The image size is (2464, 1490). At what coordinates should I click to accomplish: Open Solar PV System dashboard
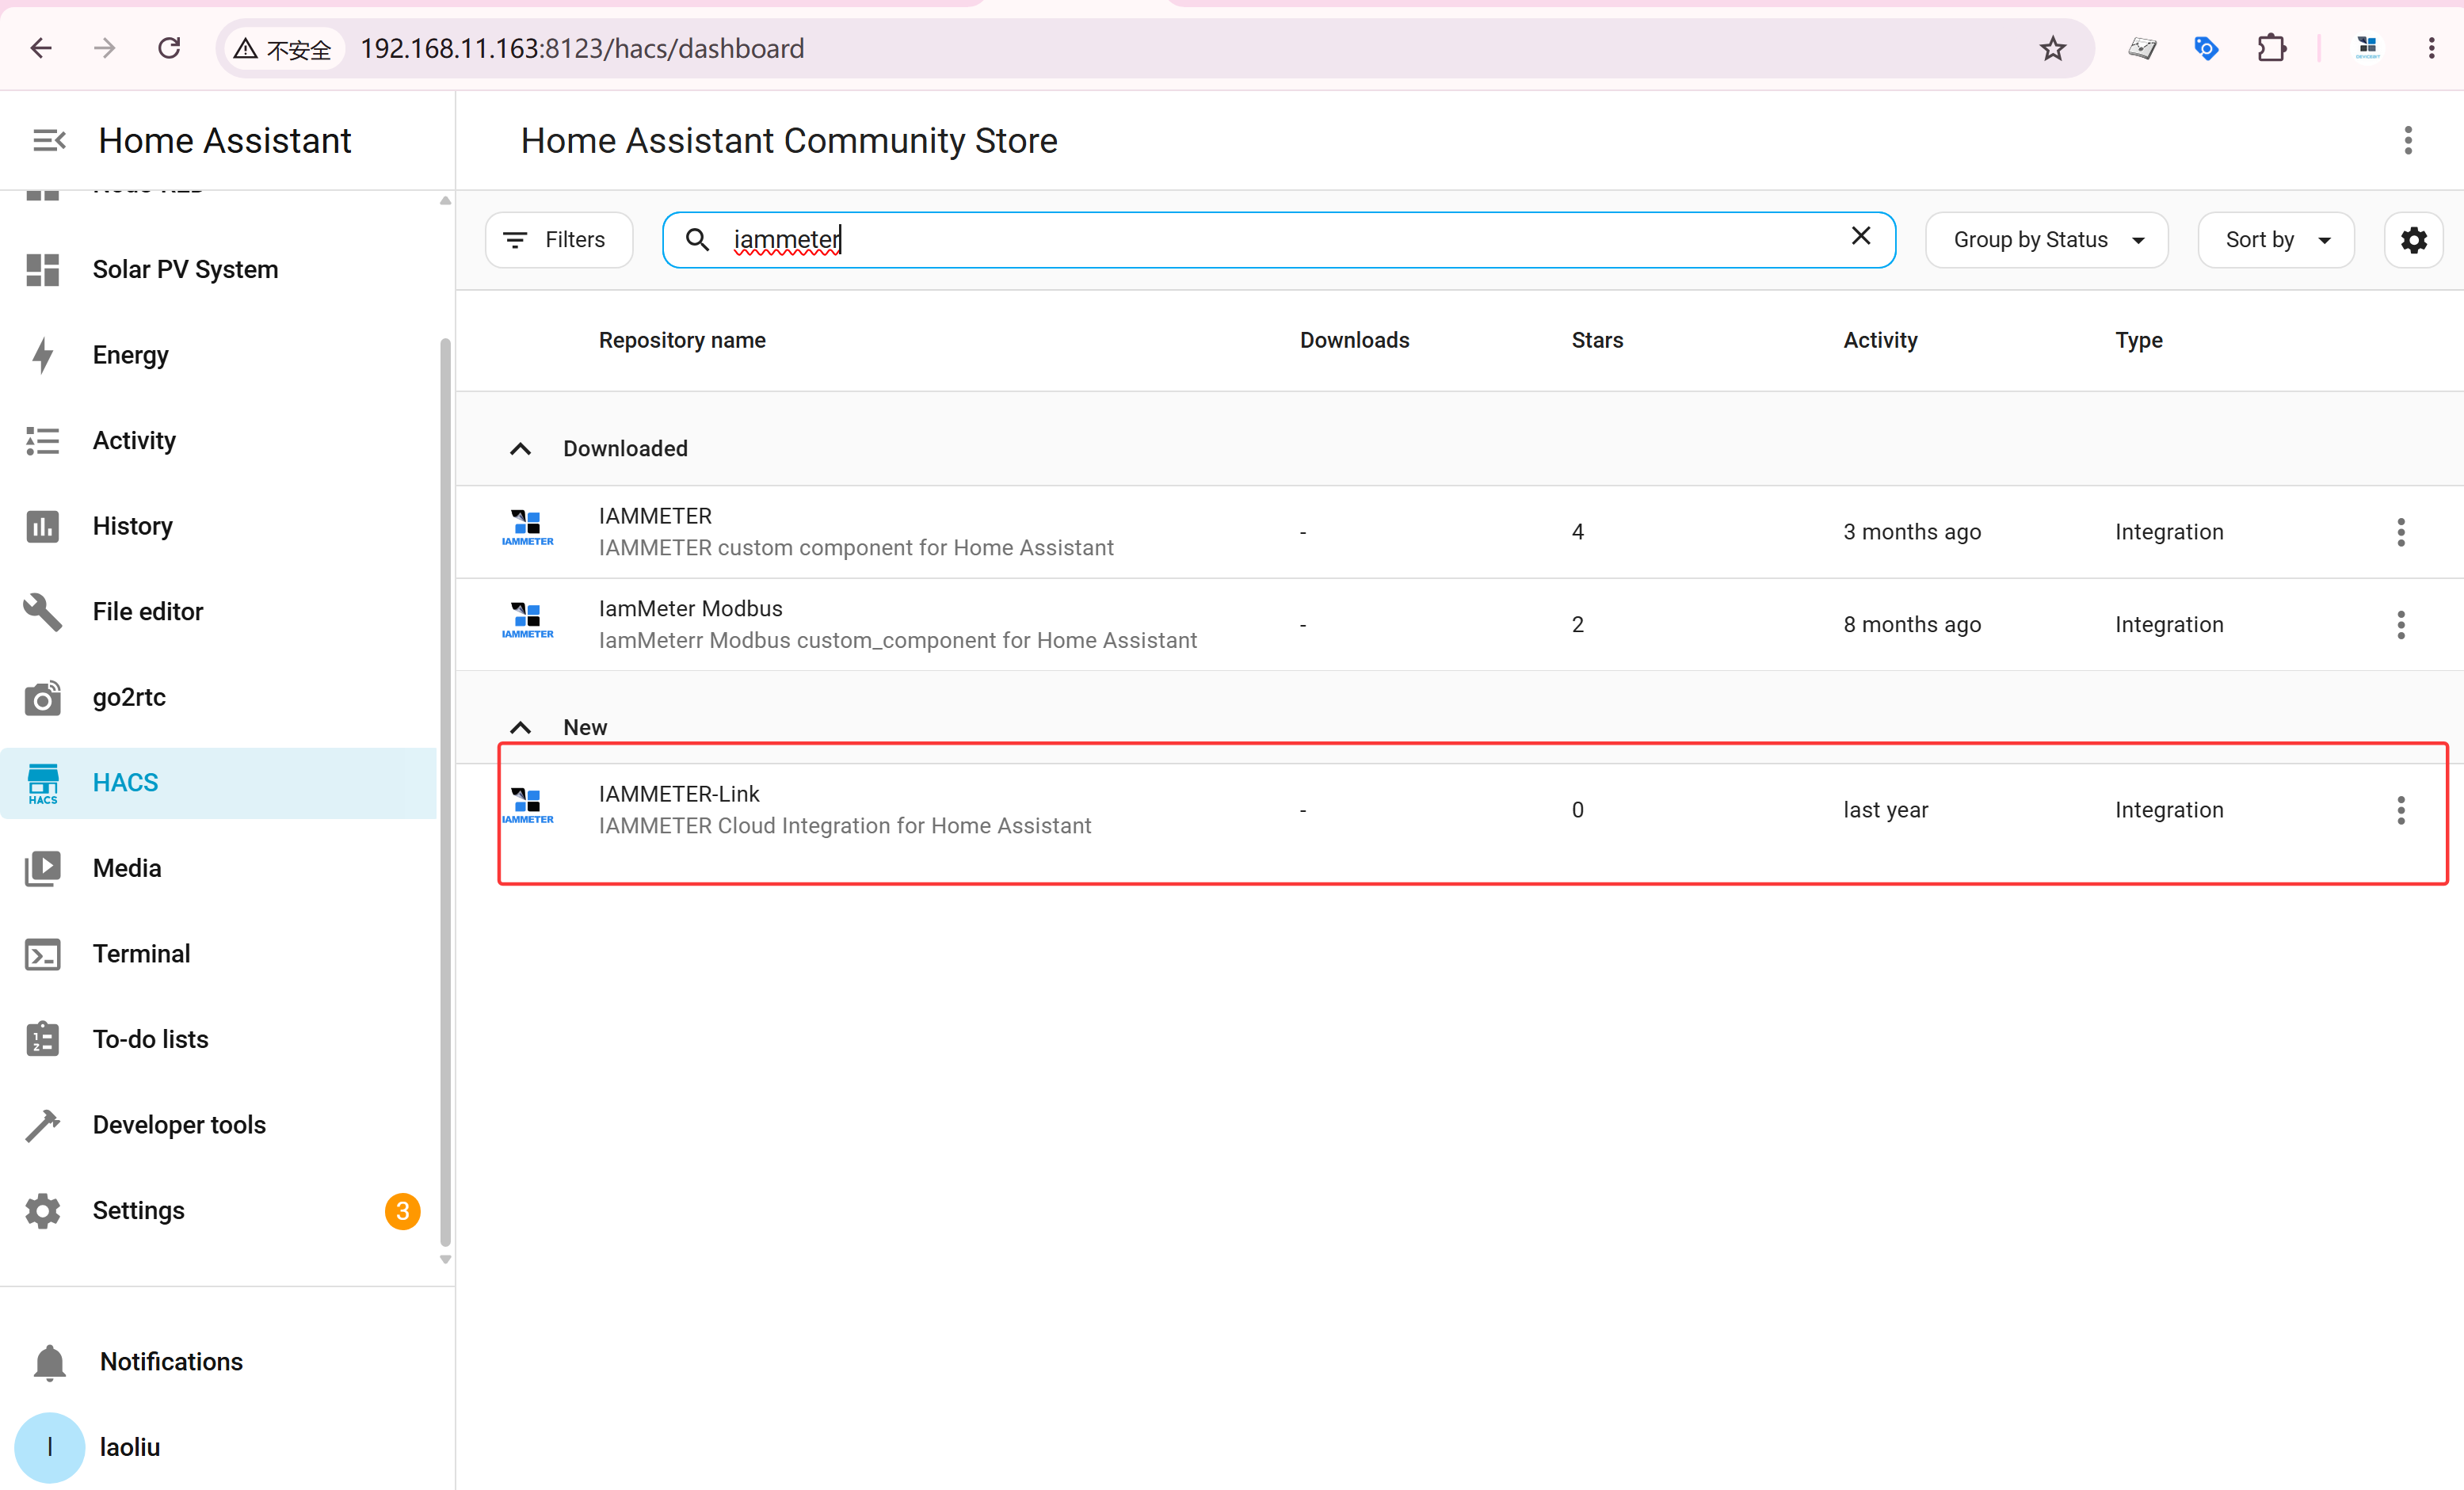218,269
